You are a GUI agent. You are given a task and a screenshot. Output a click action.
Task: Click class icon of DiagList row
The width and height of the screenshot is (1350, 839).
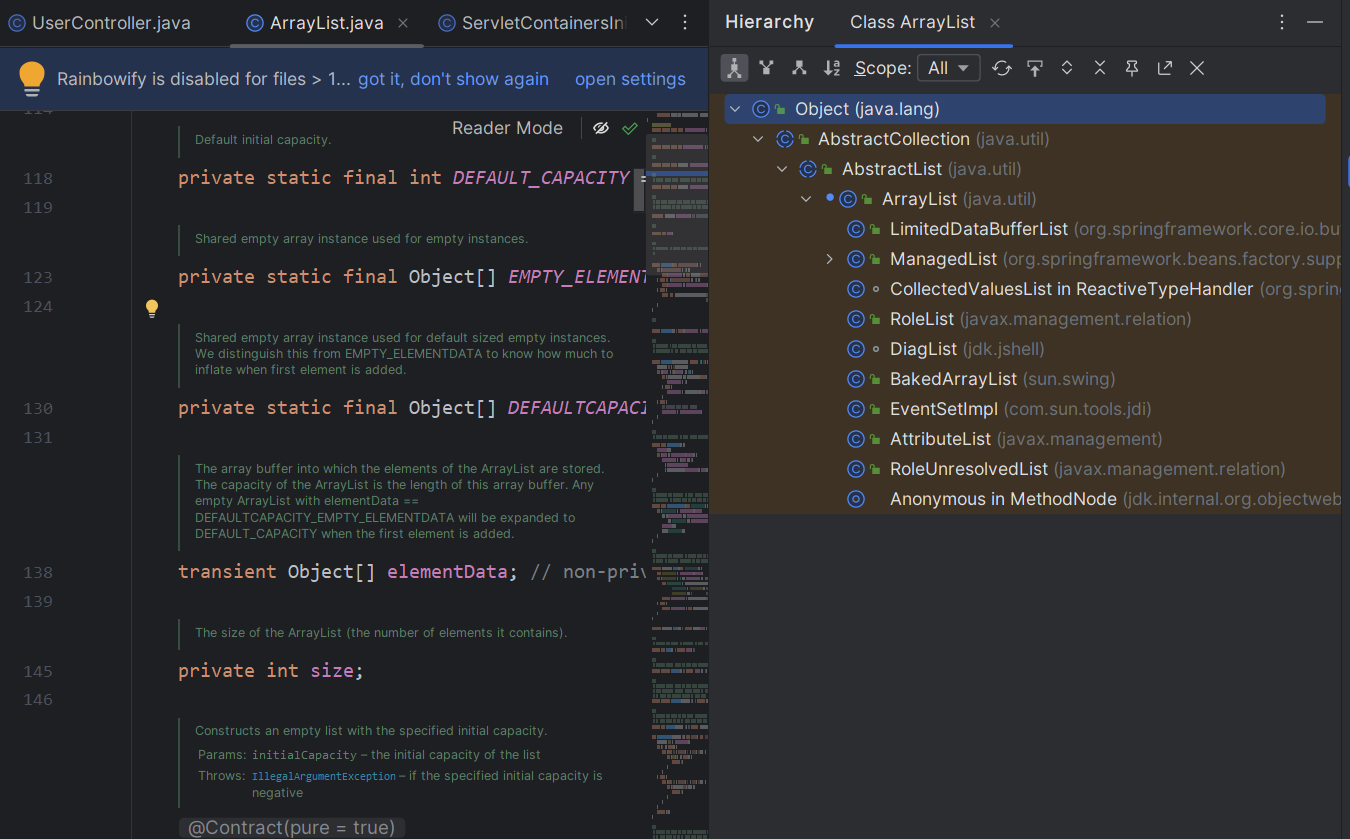tap(856, 349)
